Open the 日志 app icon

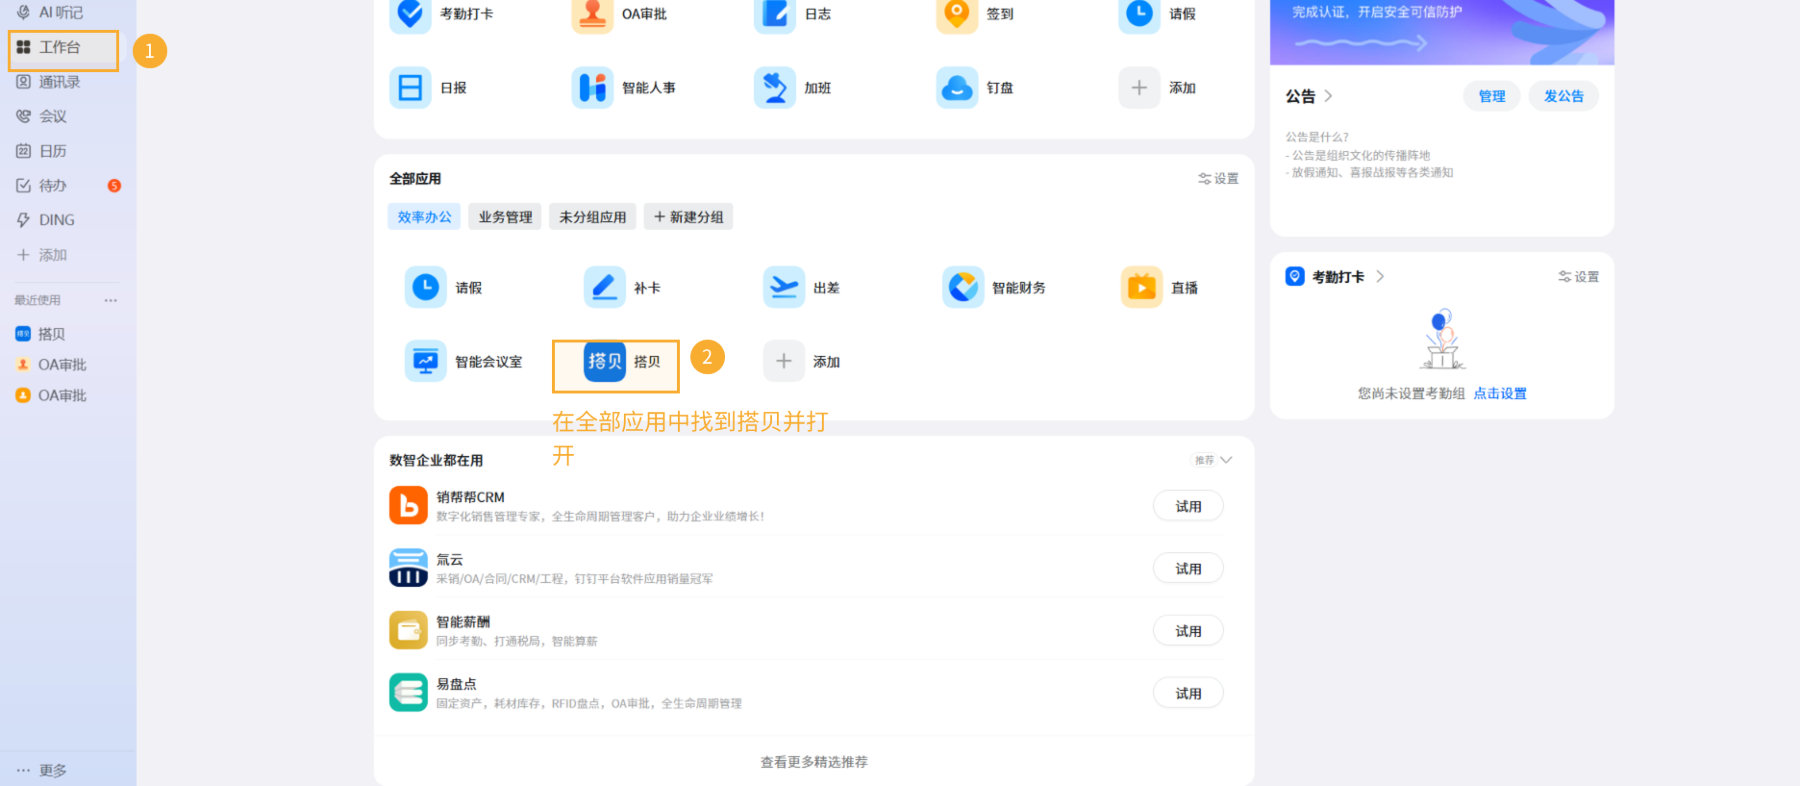click(x=775, y=14)
